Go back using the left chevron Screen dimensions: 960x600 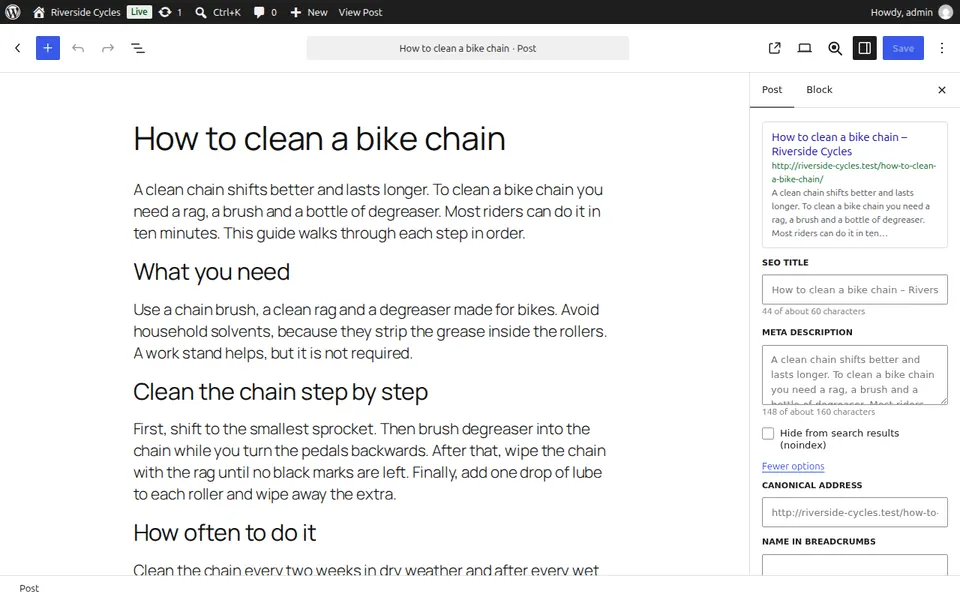(x=18, y=48)
